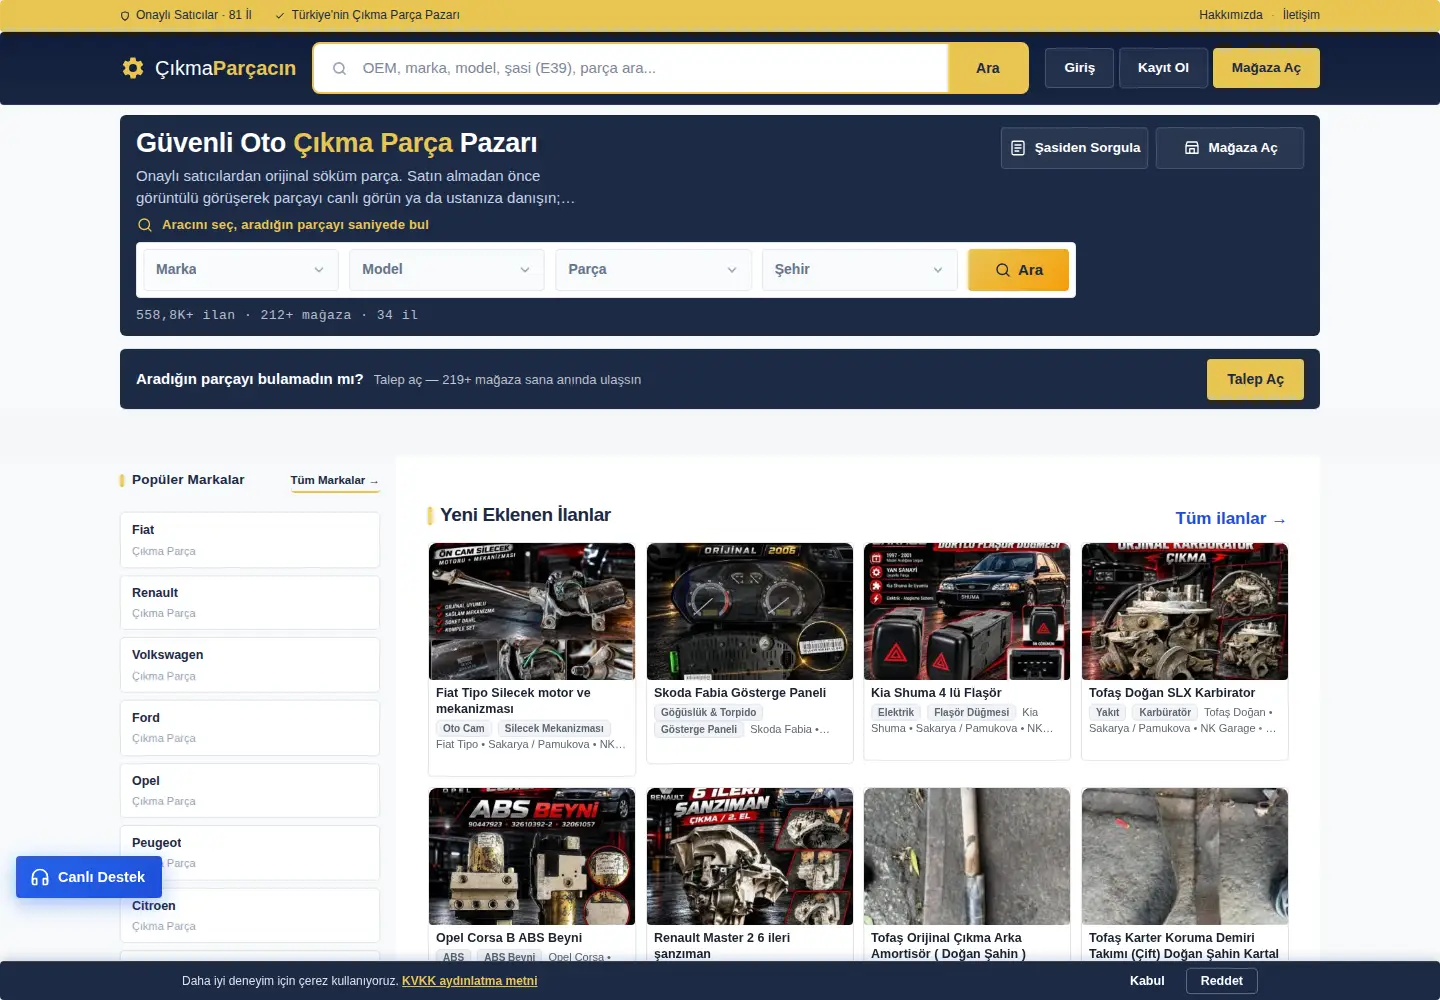Accept cookies with the Kabul button
Viewport: 1440px width, 1000px height.
click(1147, 981)
